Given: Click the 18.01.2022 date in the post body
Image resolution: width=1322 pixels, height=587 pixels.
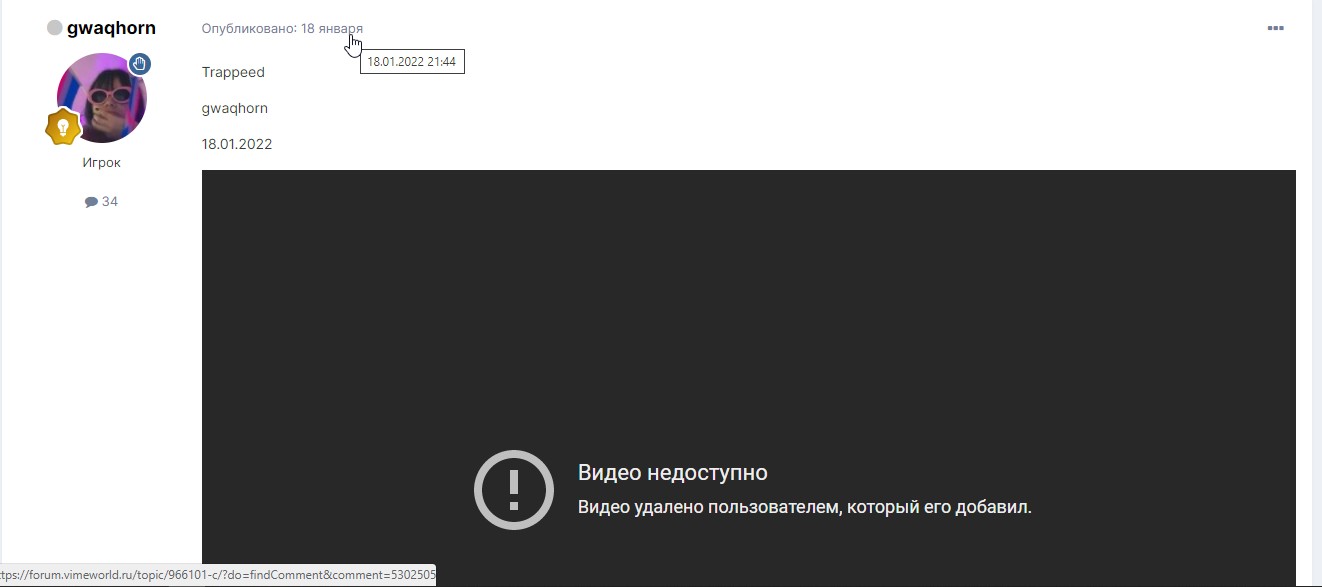Looking at the screenshot, I should 237,143.
